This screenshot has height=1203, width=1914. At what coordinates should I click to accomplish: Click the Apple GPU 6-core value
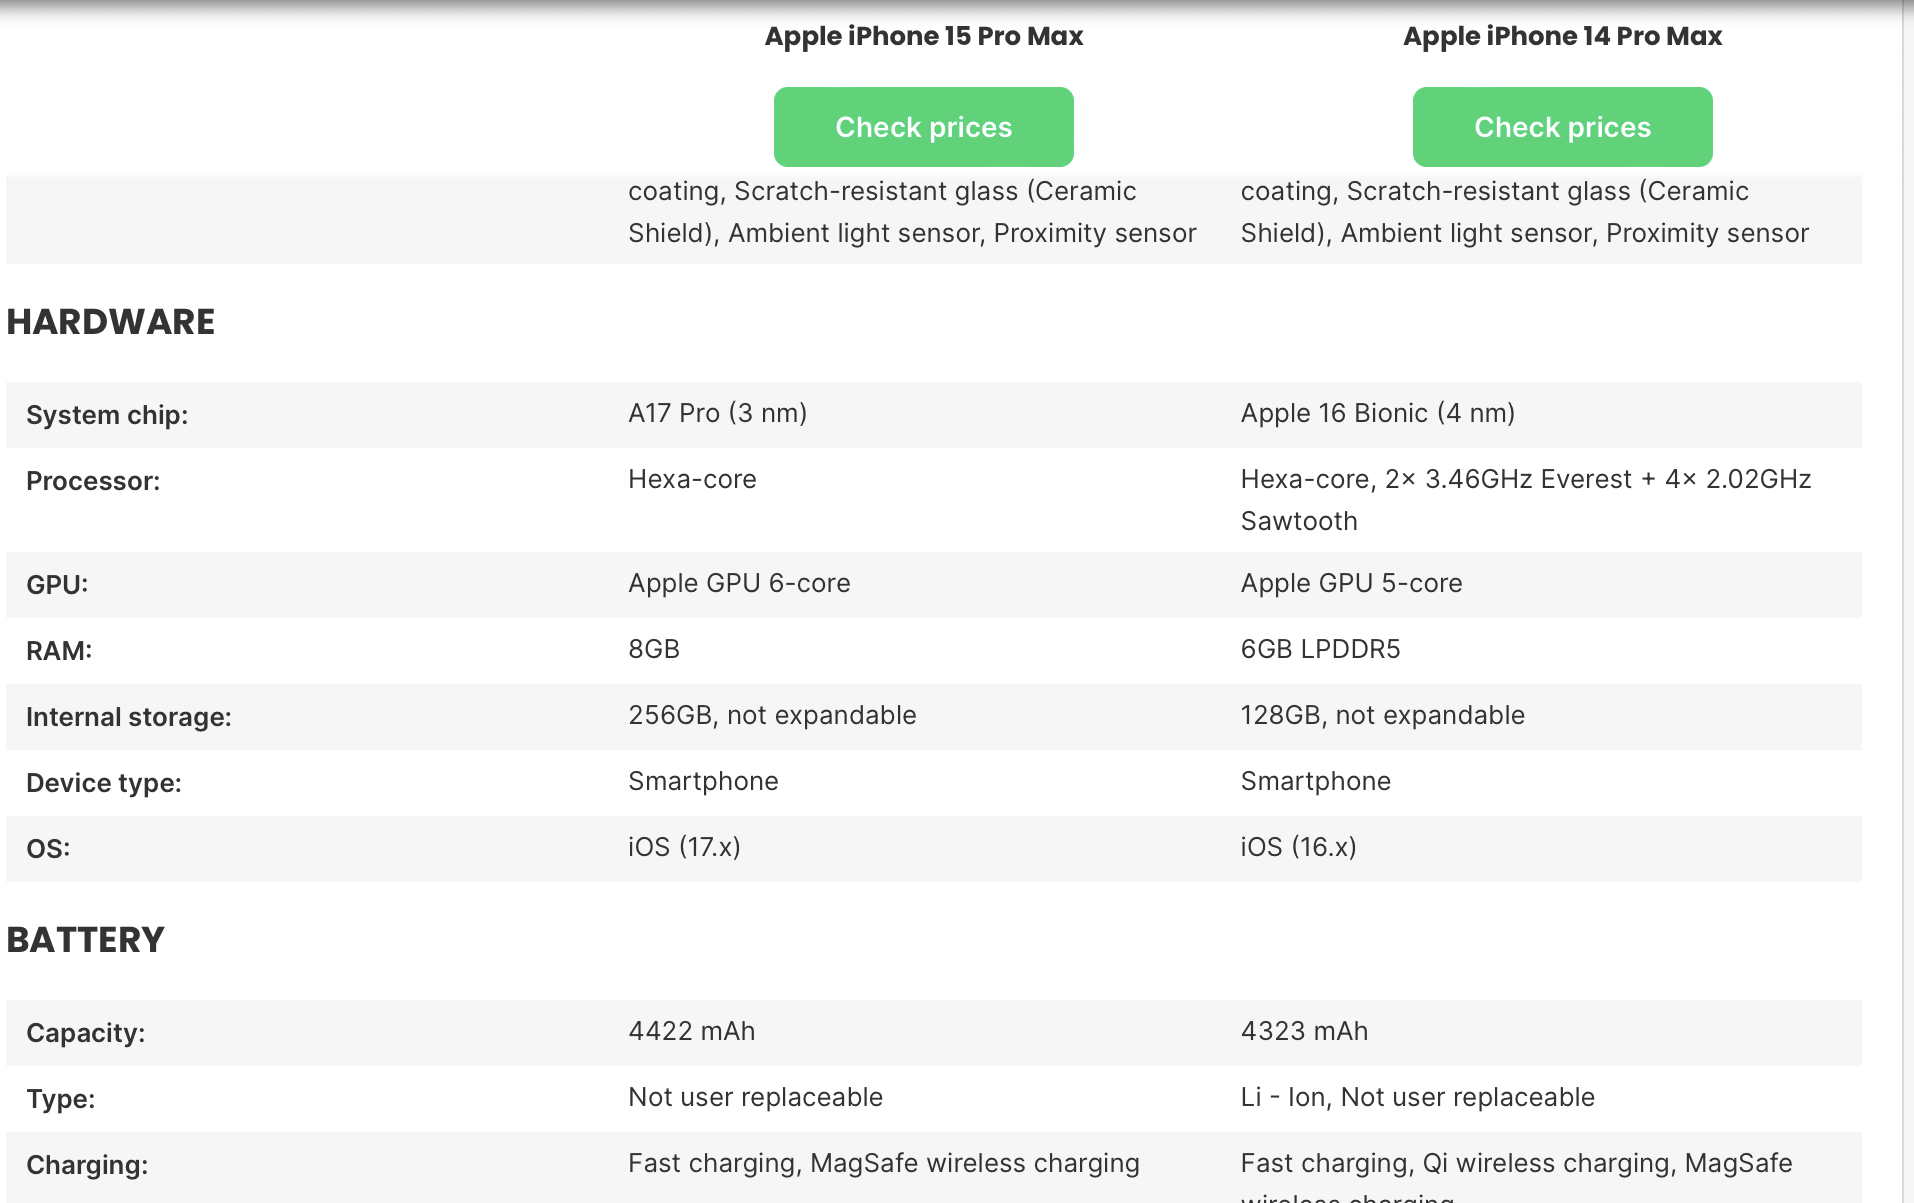point(739,583)
